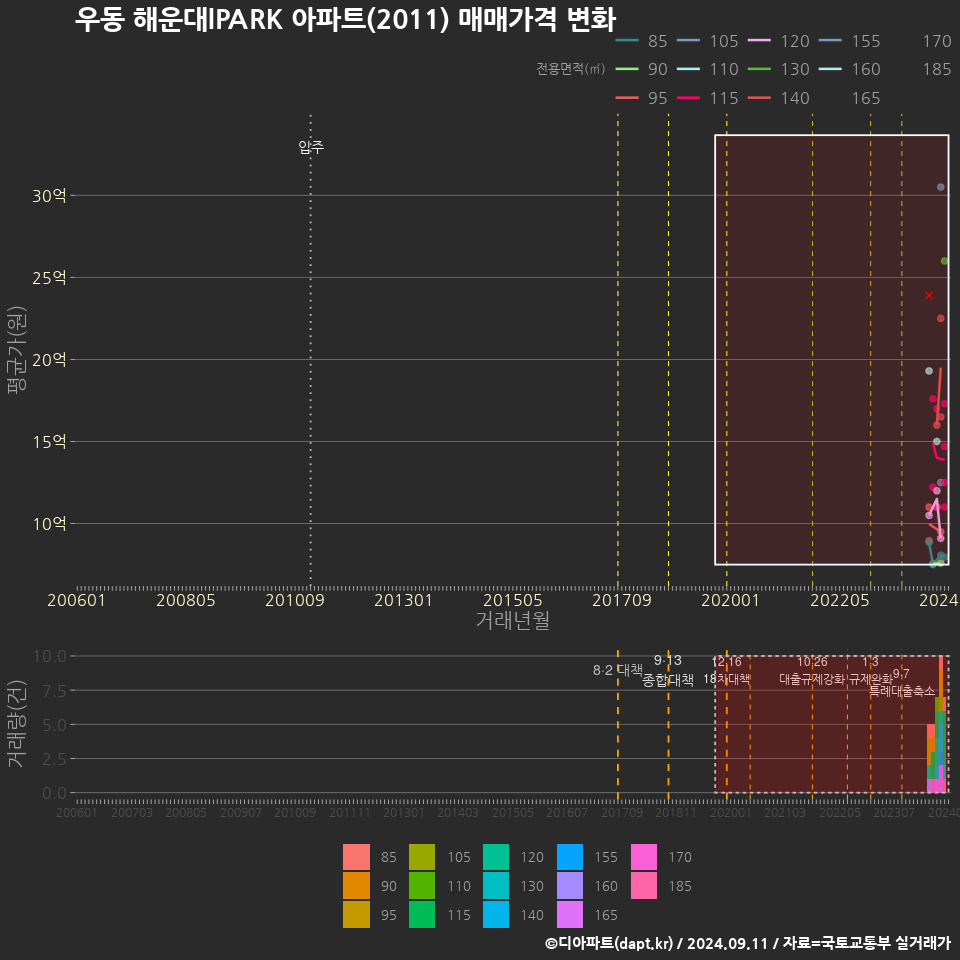Screen dimensions: 960x960
Task: Click the '30억' y-axis label
Action: (x=49, y=196)
